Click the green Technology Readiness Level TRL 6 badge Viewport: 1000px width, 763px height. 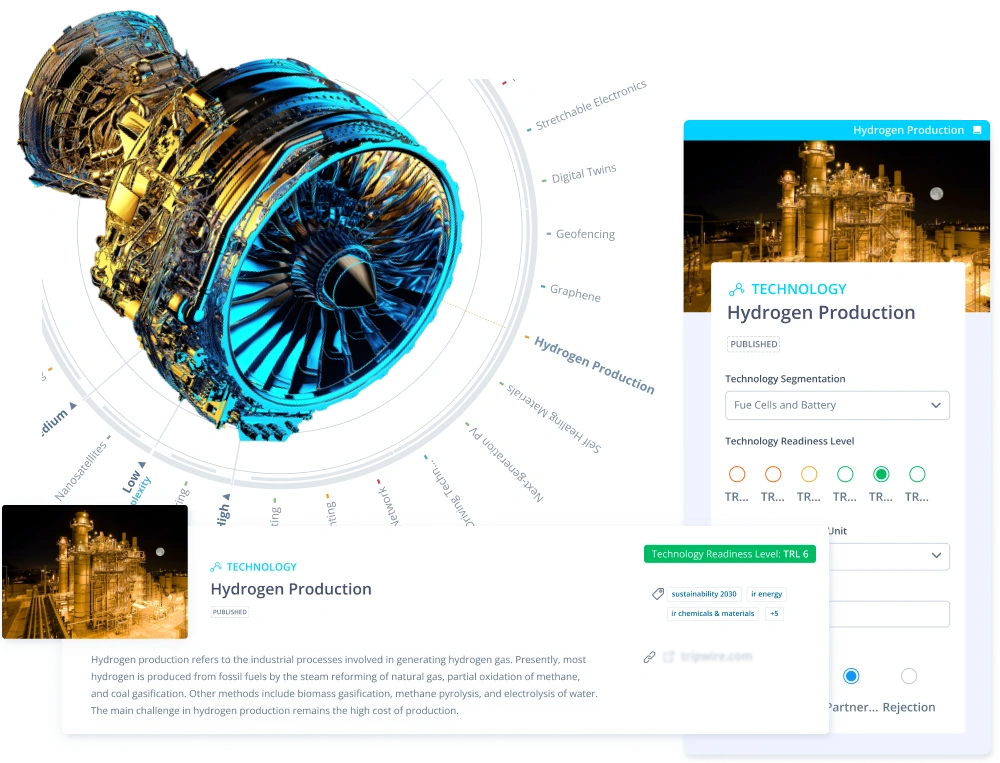[x=730, y=553]
